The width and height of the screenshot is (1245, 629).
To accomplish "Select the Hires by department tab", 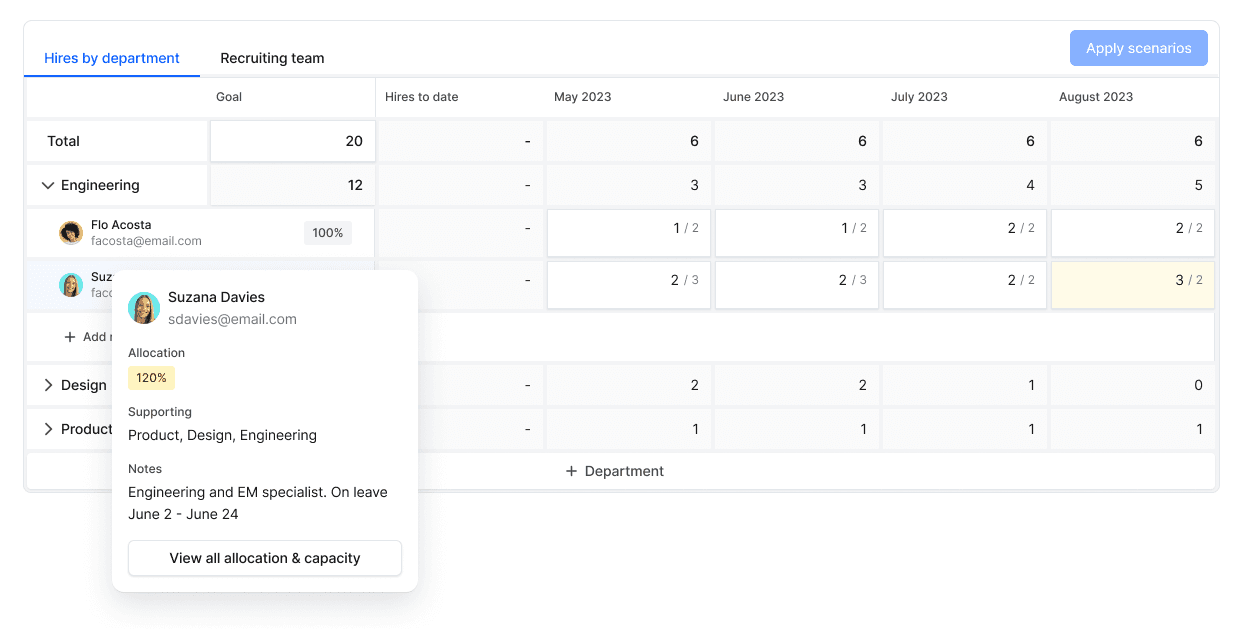I will (x=111, y=58).
